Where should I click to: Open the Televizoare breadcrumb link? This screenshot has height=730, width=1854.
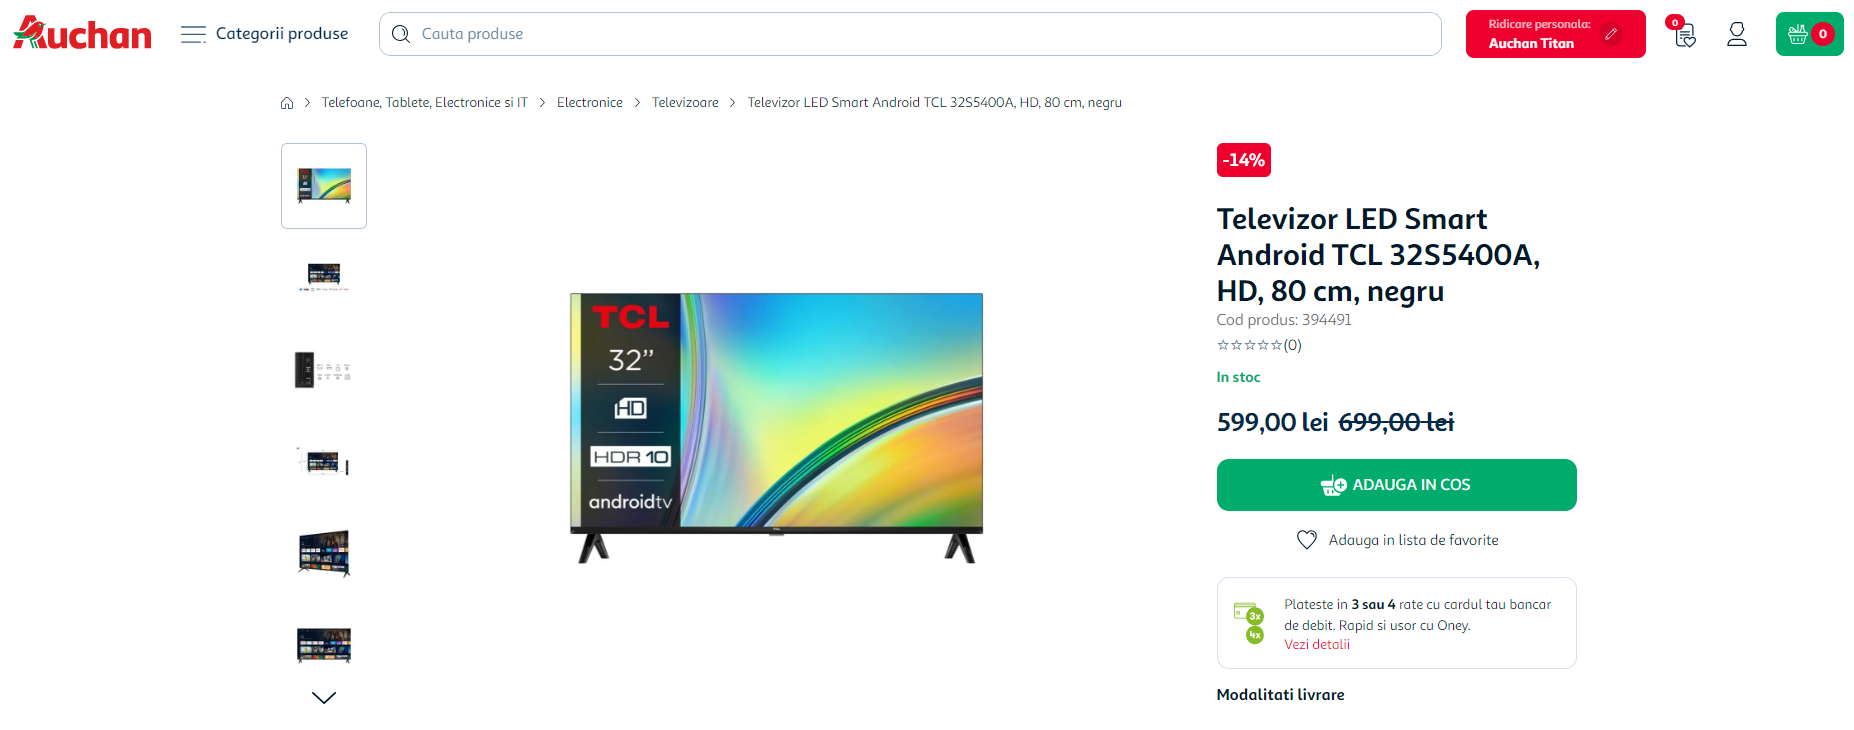click(685, 103)
